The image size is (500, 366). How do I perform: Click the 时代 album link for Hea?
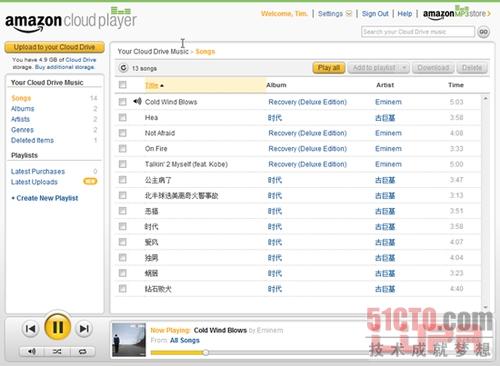coord(275,118)
